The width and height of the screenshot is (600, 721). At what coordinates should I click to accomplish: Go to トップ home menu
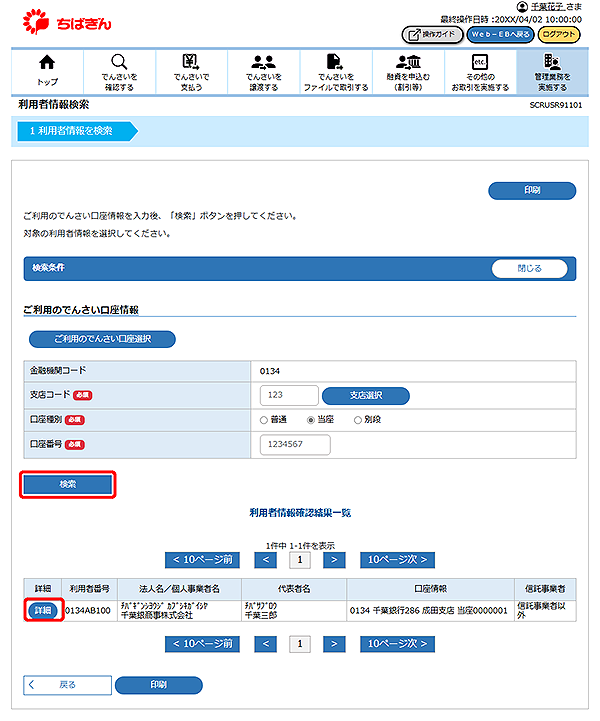point(47,71)
